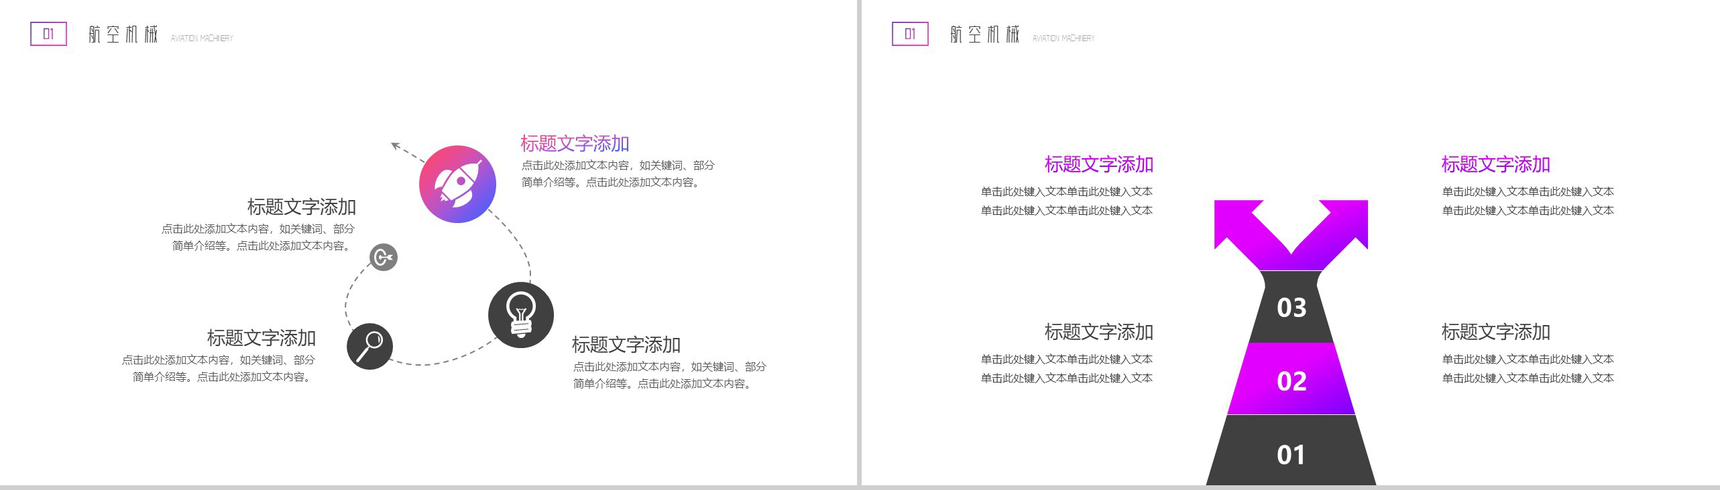Screen dimensions: 1720x490
Task: Click the dashed arrowhead above the rocket
Action: [395, 146]
